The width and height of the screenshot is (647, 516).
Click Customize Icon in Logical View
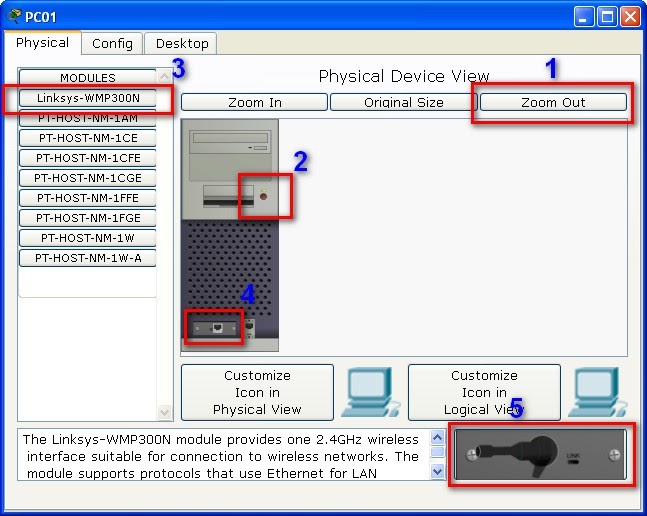click(x=484, y=392)
